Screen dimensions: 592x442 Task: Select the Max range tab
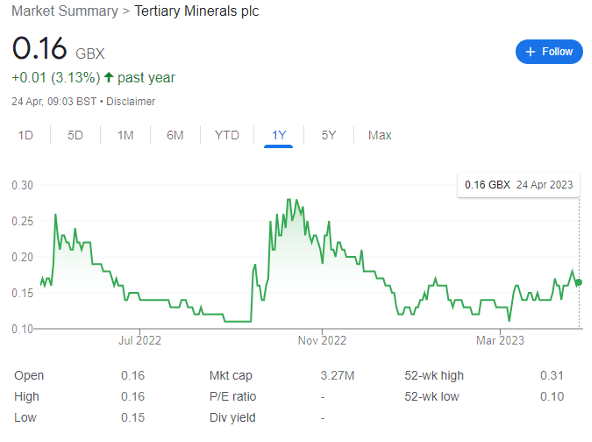(x=380, y=135)
